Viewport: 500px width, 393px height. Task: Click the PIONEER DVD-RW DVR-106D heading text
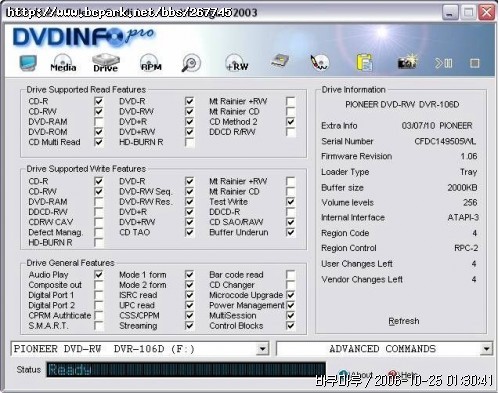pyautogui.click(x=402, y=105)
